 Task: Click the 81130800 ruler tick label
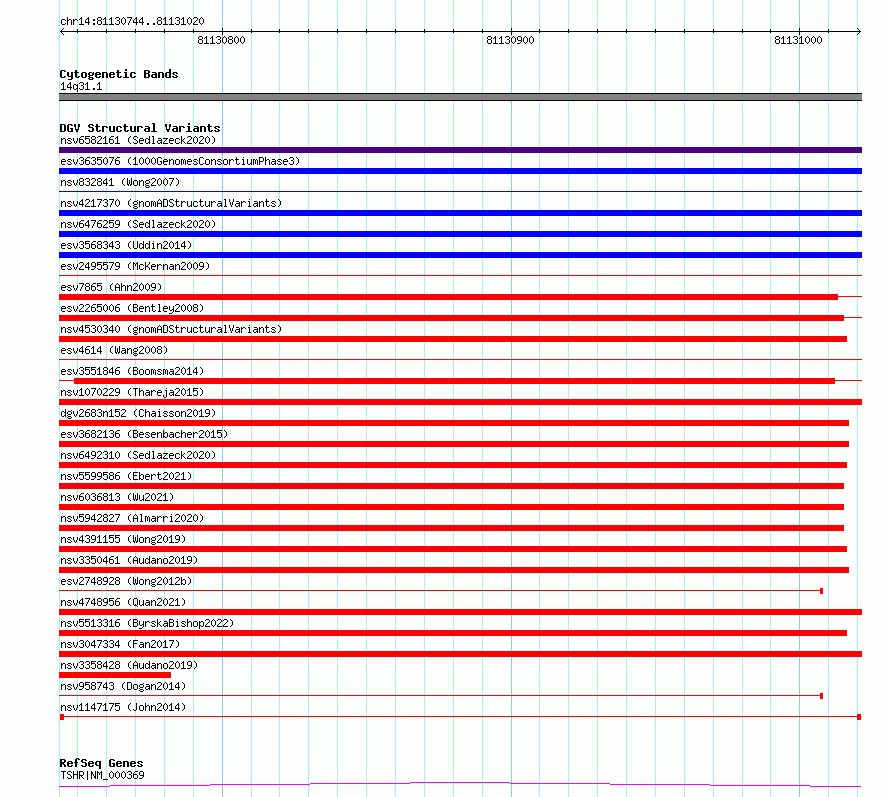221,40
